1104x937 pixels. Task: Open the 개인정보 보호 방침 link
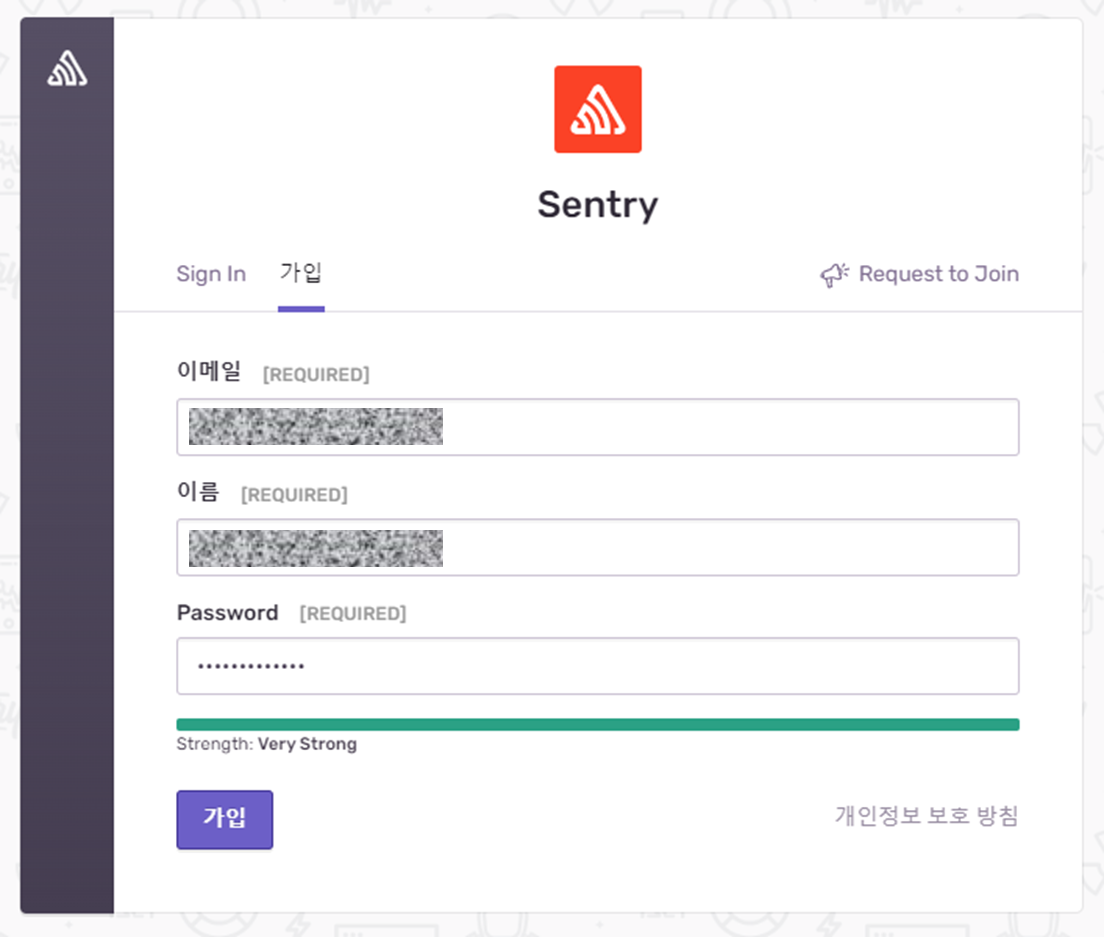[x=927, y=816]
